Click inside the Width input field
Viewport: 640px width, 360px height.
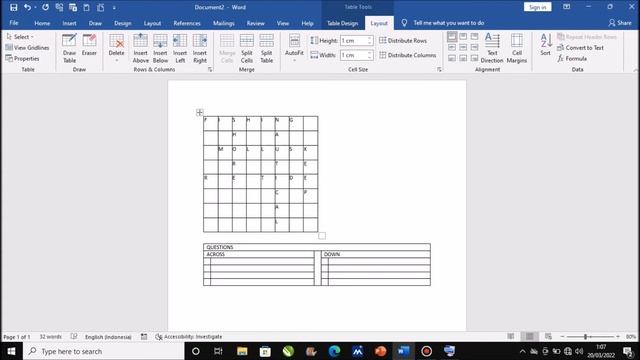pos(353,55)
